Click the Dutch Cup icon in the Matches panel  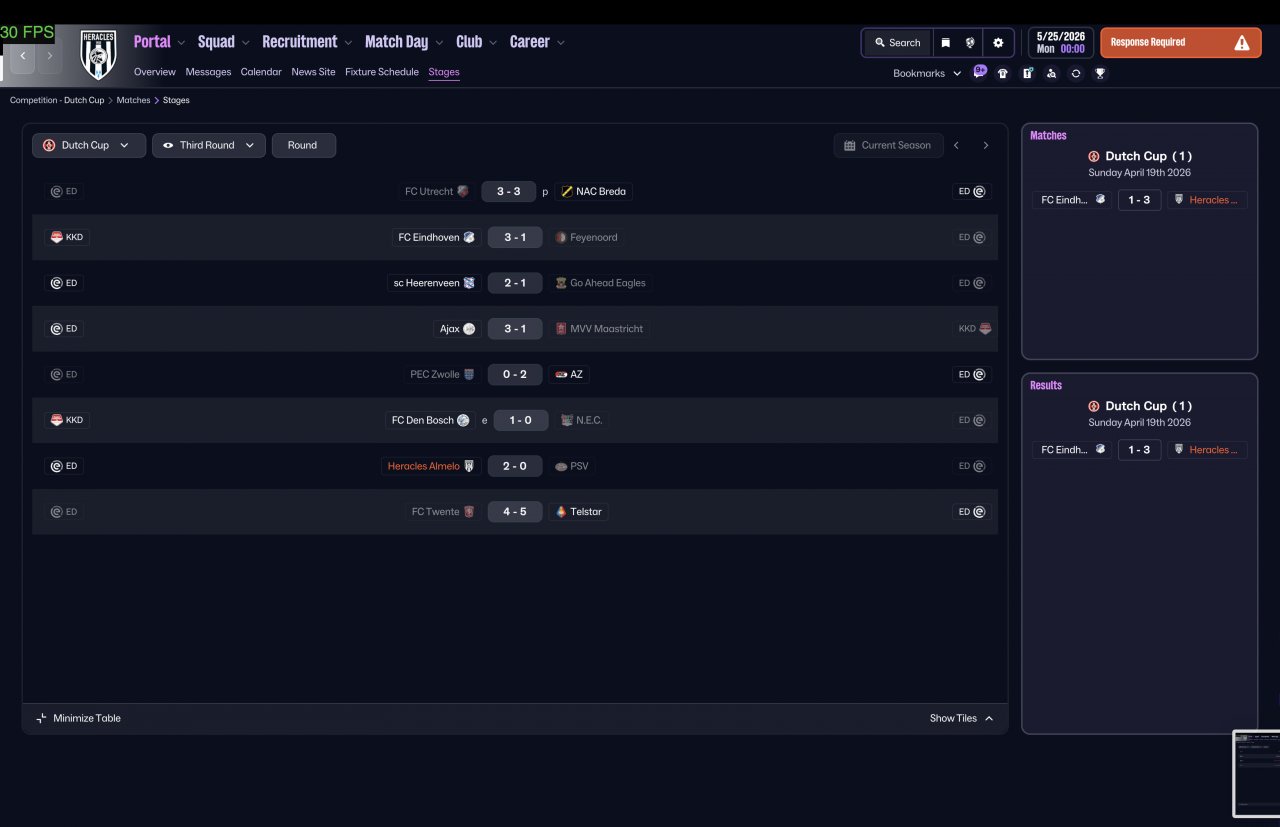coord(1094,156)
